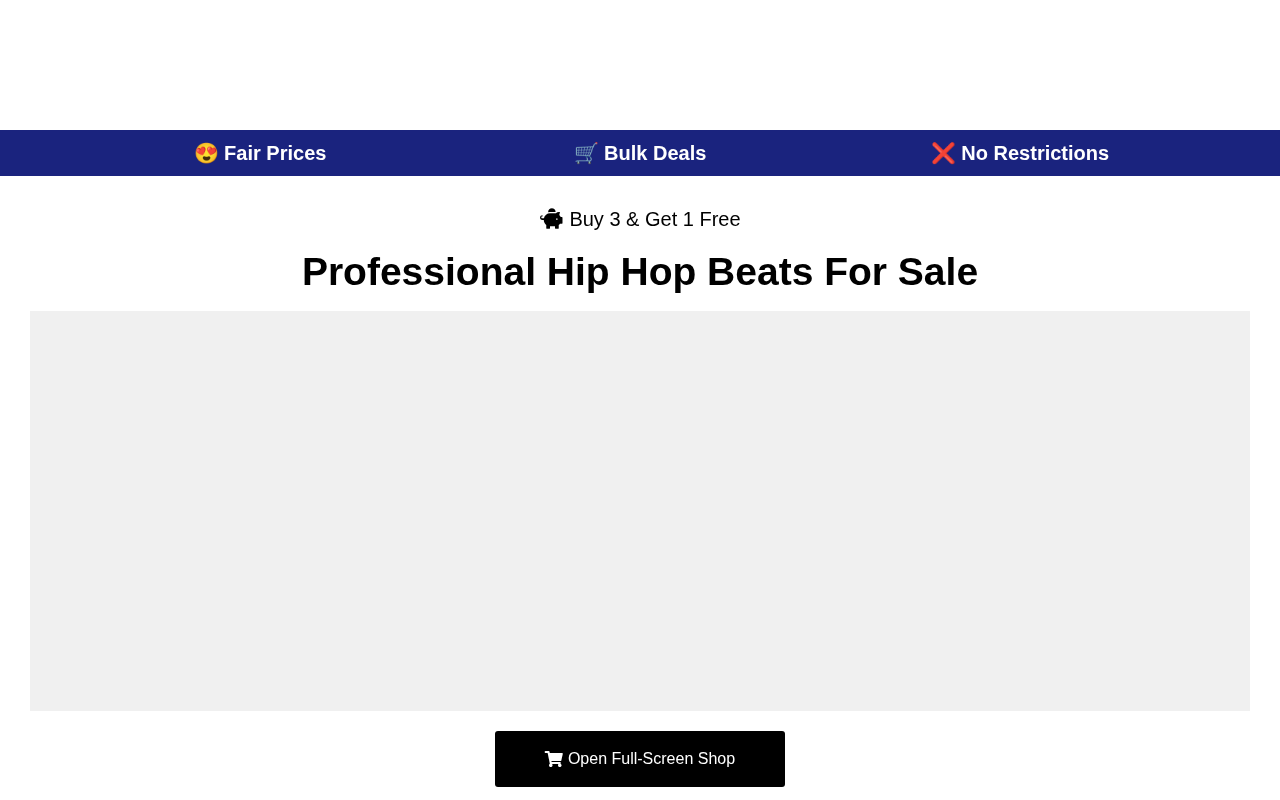Screen dimensions: 1280x800
Task: Click the word "Prices" in the banner
Action: coord(296,153)
